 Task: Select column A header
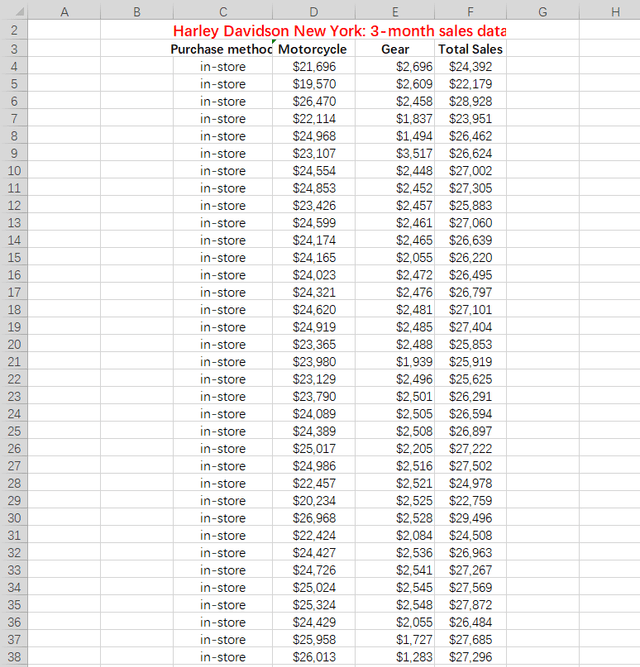coord(64,11)
